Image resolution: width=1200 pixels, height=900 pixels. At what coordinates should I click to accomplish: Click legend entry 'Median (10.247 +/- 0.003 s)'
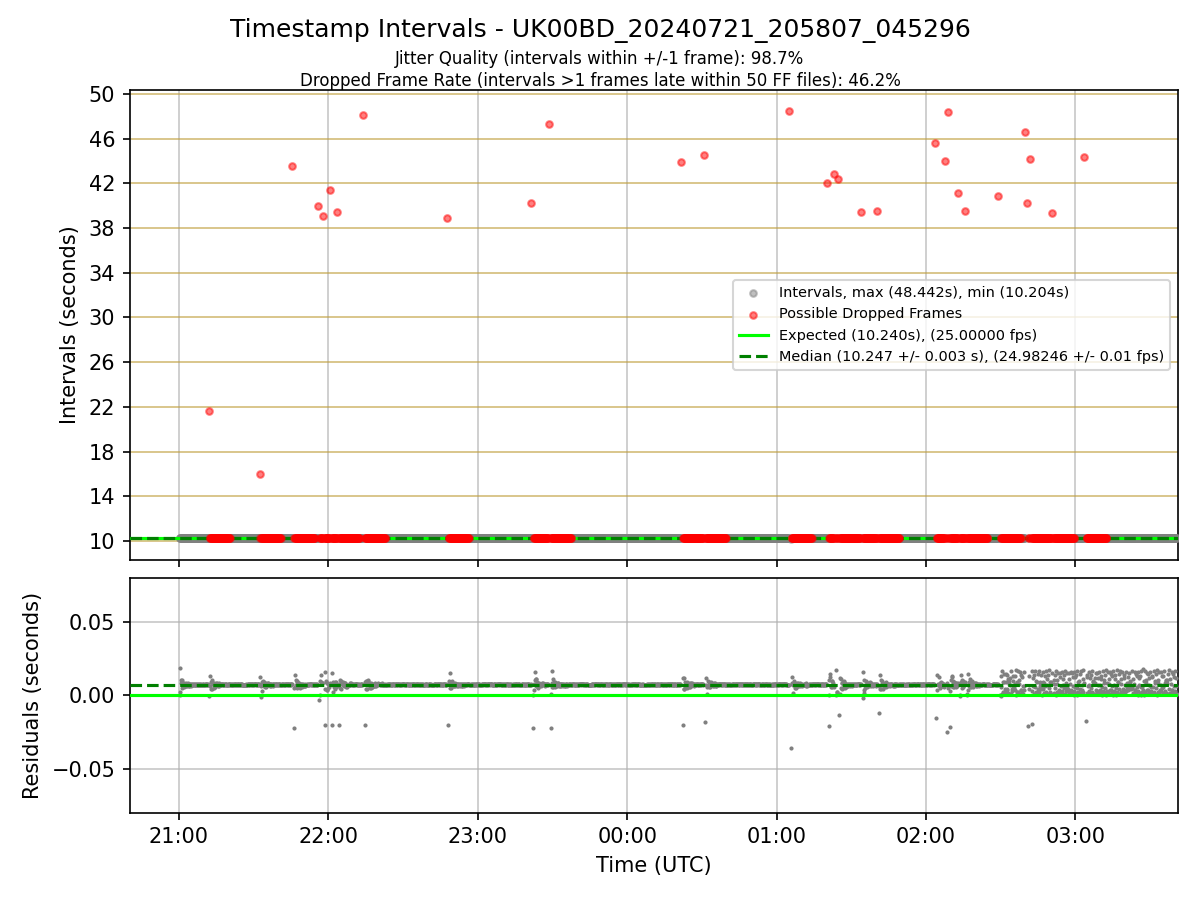click(x=970, y=356)
